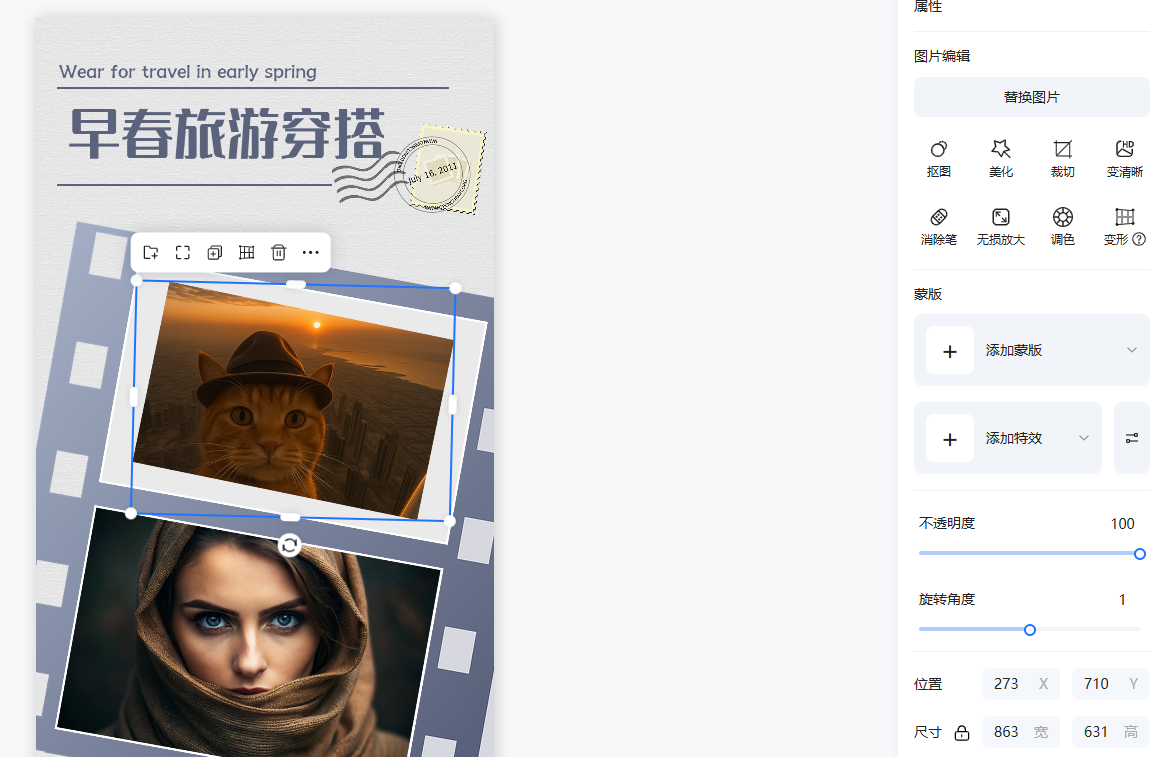Screen dimensions: 1159x757
Task: Expand the 添加特效 dropdown chevron
Action: pyautogui.click(x=1084, y=438)
